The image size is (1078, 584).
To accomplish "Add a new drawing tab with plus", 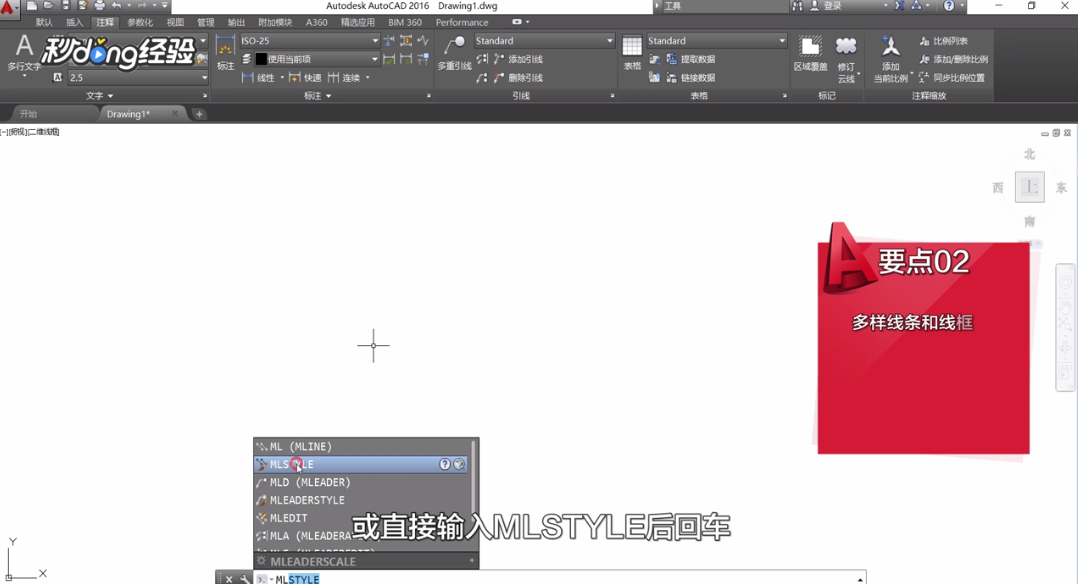I will (199, 113).
